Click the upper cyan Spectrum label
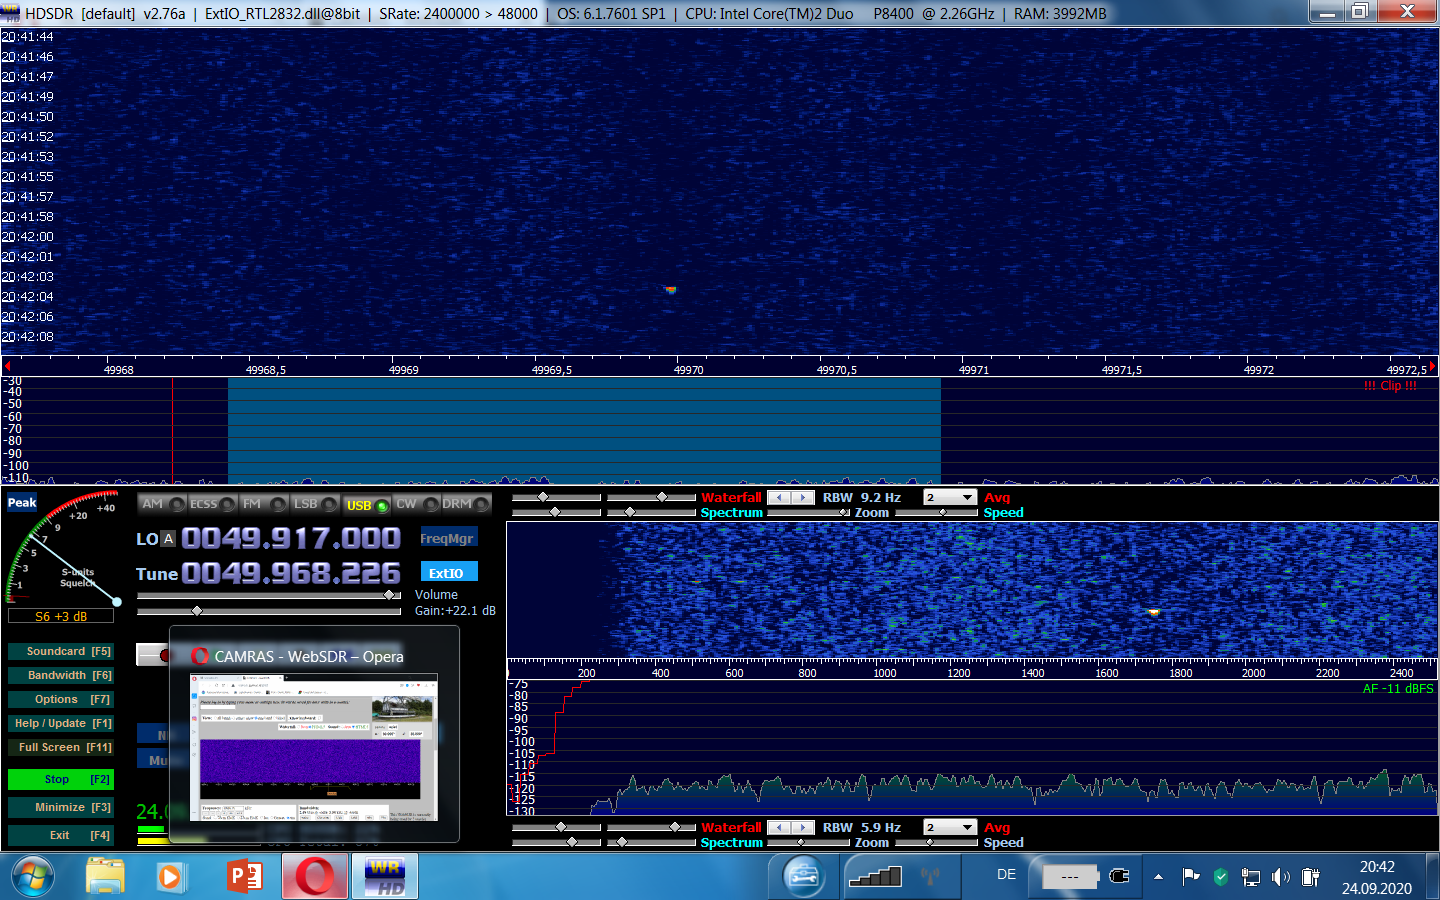Screen dimensions: 1440x900 pyautogui.click(x=731, y=513)
